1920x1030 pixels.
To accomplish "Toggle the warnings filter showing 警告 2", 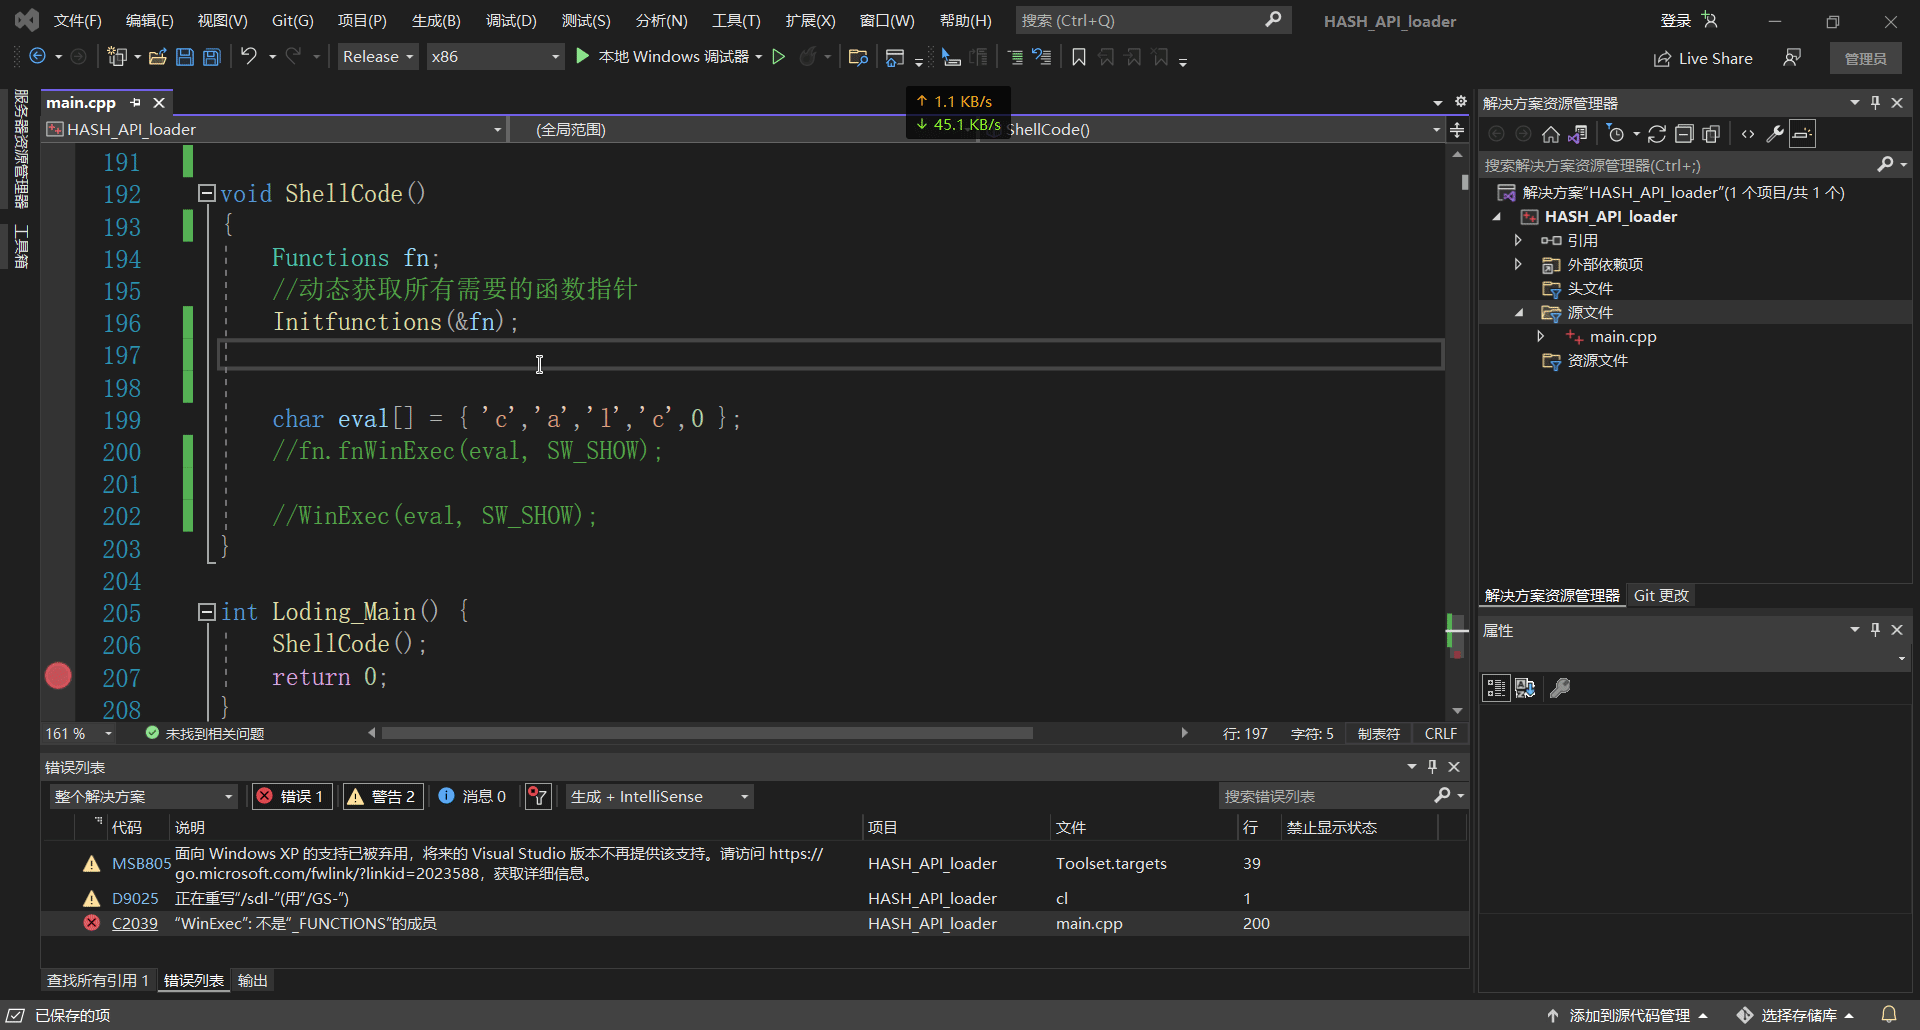I will point(383,796).
